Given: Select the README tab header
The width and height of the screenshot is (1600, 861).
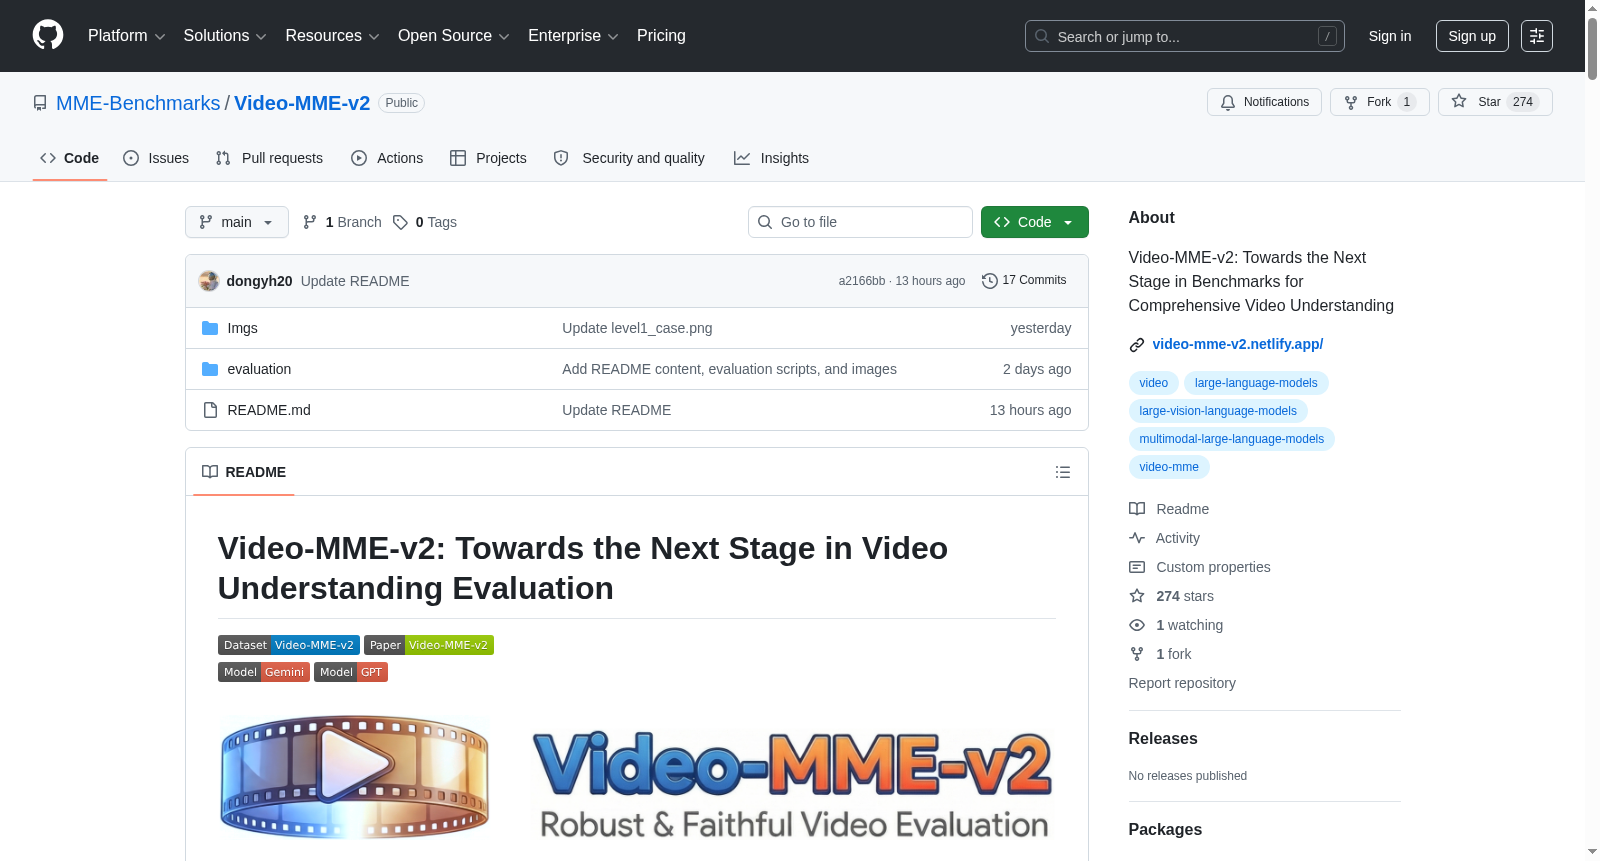Looking at the screenshot, I should pyautogui.click(x=244, y=472).
